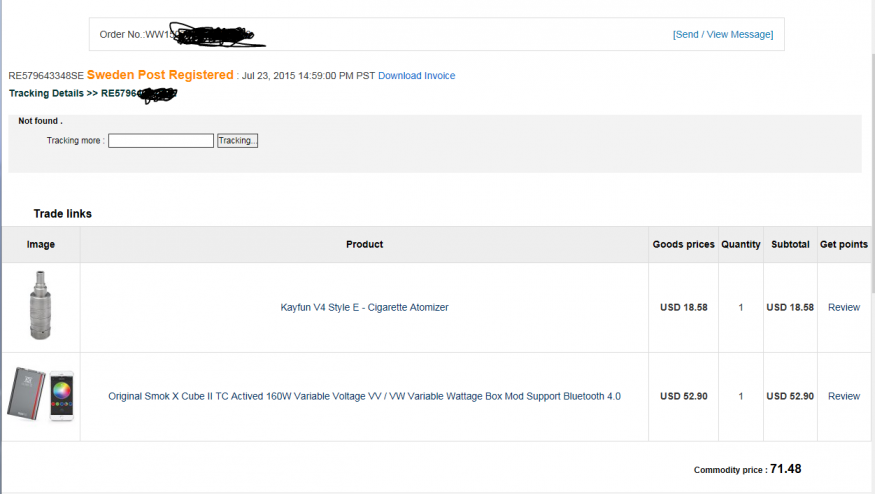Click the phone color wheel thumbnail
Screen dimensions: 875x494
(61, 395)
